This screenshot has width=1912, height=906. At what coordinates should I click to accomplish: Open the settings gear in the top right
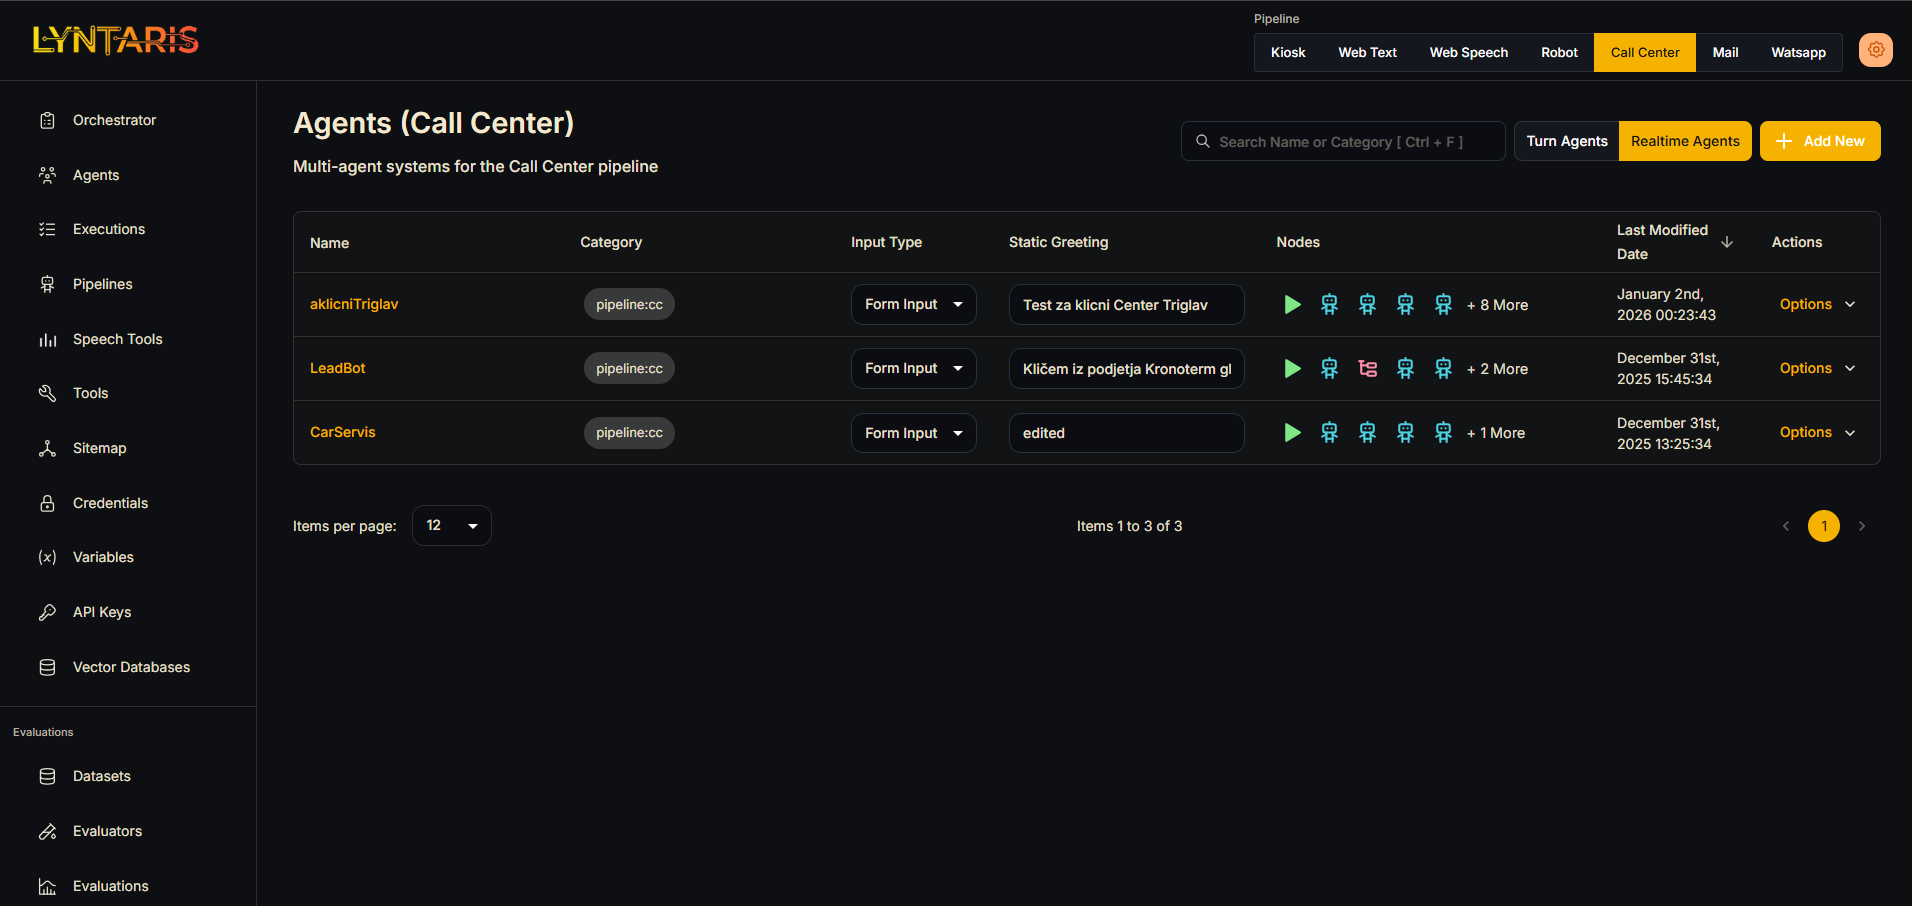pos(1875,50)
